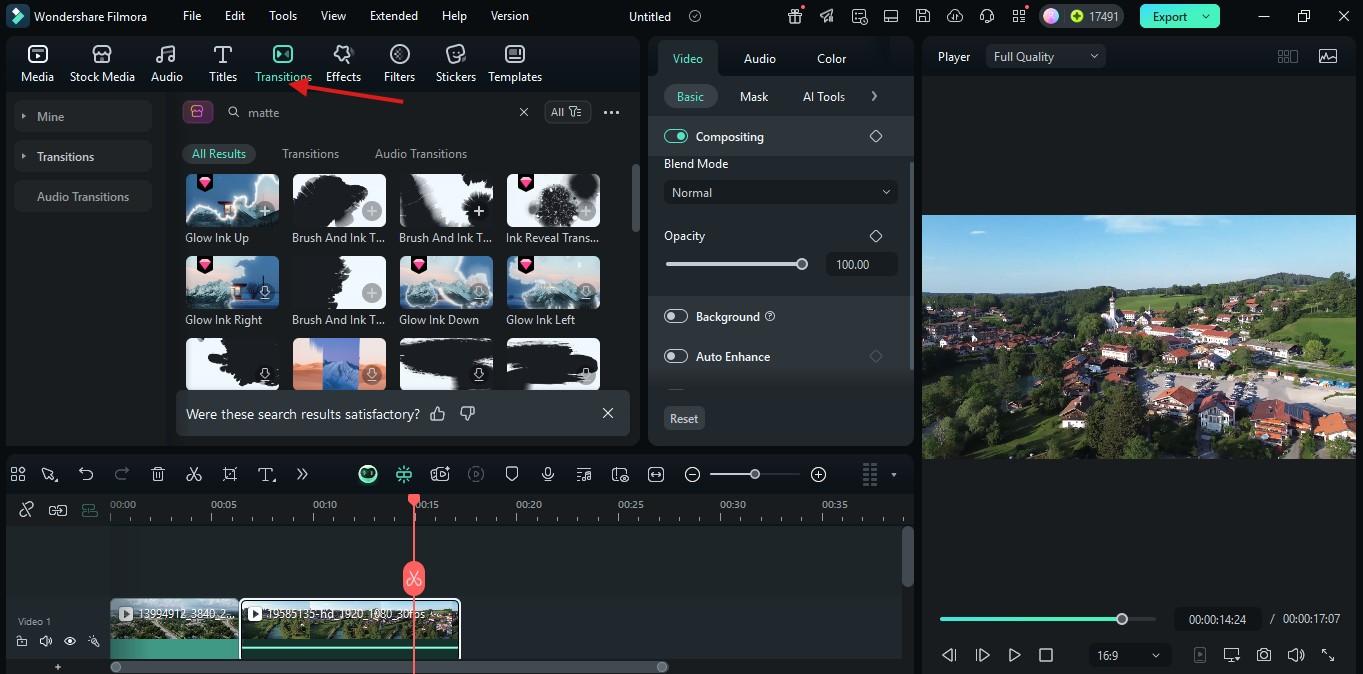The height and width of the screenshot is (674, 1363).
Task: Delete selected clip with trash icon
Action: tap(158, 474)
